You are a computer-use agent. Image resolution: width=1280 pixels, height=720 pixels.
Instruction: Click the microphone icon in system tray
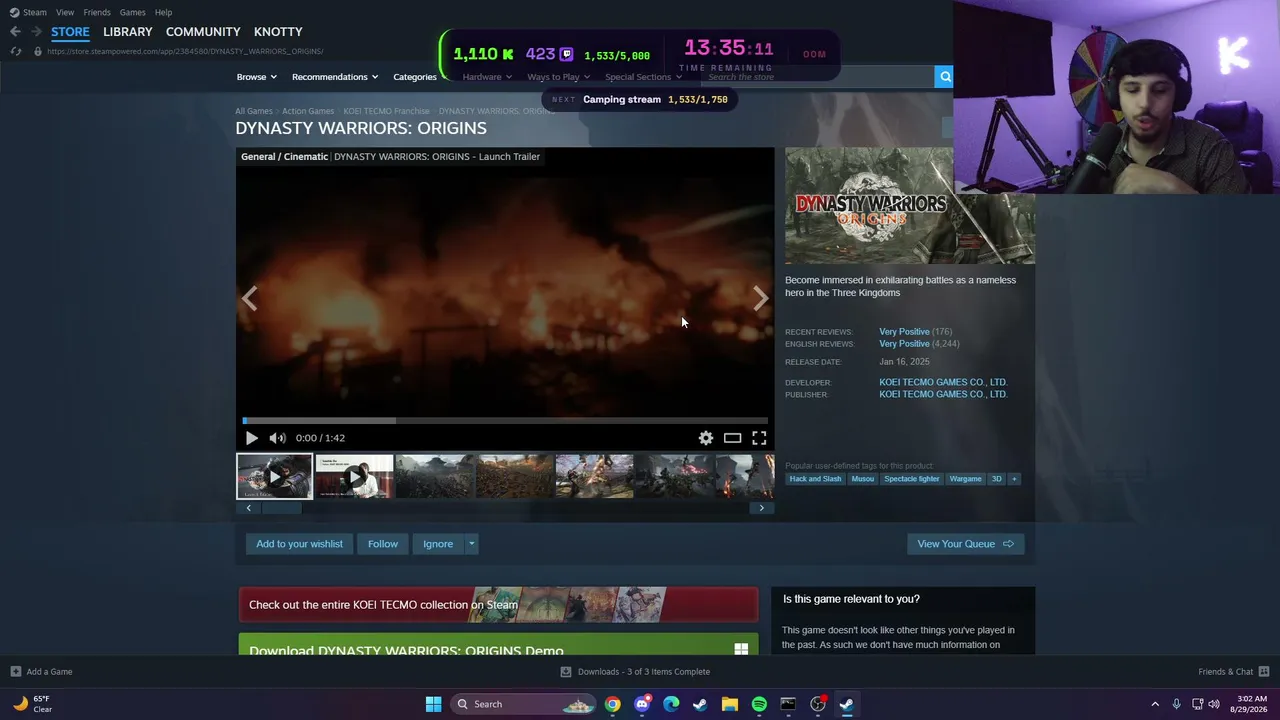tap(1176, 704)
